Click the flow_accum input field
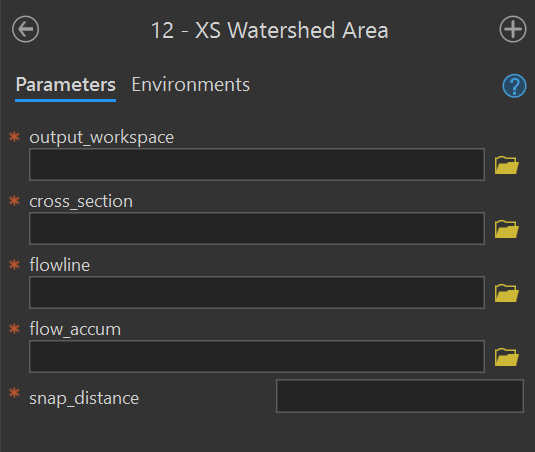Image resolution: width=535 pixels, height=452 pixels. pyautogui.click(x=257, y=356)
